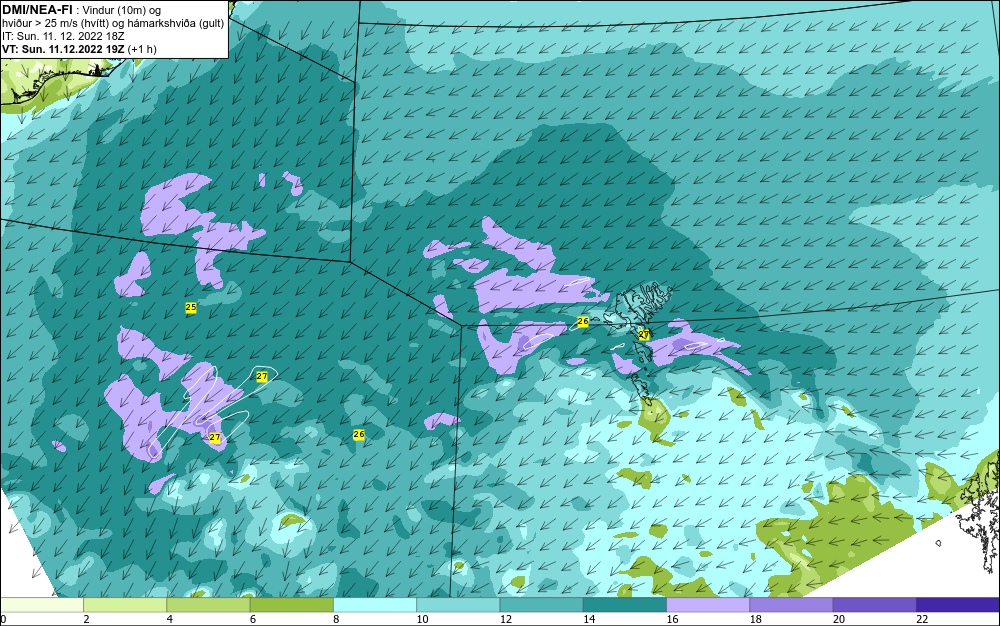This screenshot has height=626, width=1000.
Task: Click the 'IT: Sun. 11. 12. 2022 18Z' line
Action: pos(63,36)
